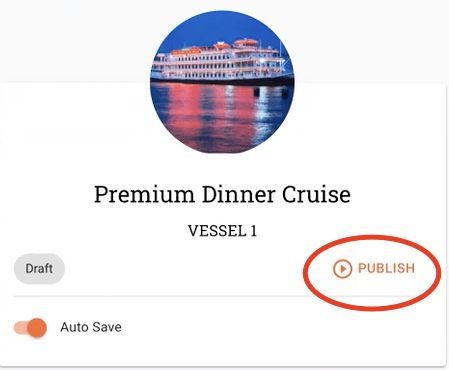Click the VESSEL 1 subtitle
Screen dimensions: 449x370
pos(222,231)
